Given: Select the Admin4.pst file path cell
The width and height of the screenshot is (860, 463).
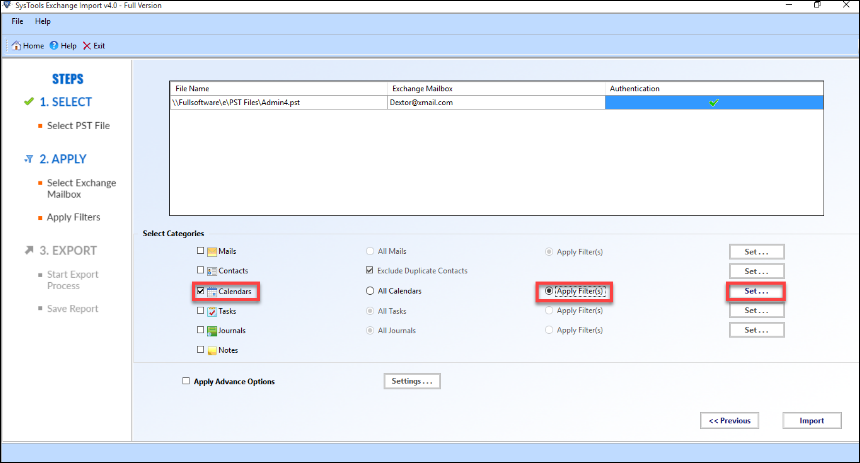Looking at the screenshot, I should (279, 103).
